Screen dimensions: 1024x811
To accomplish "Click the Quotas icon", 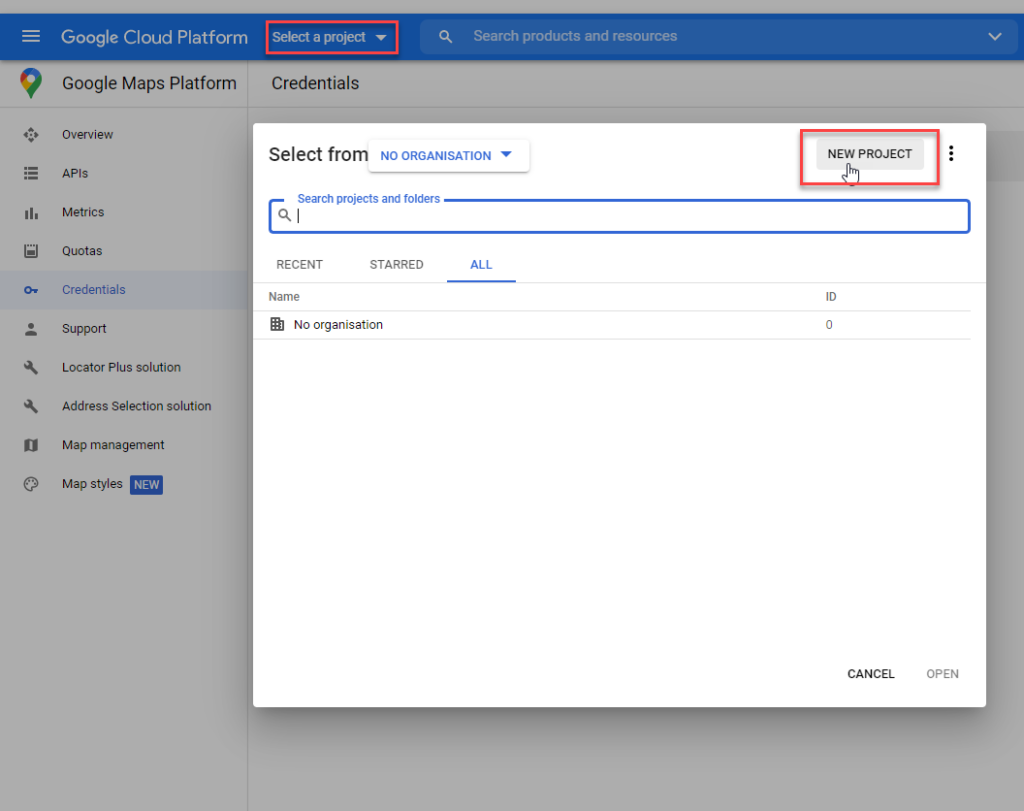I will click(x=31, y=250).
